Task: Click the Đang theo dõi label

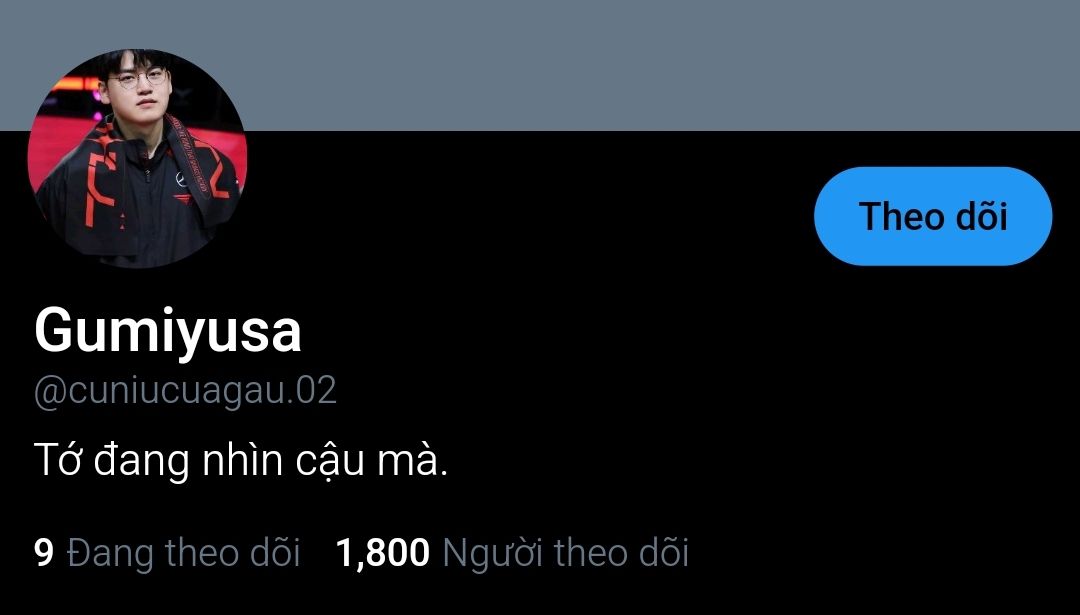Action: point(184,553)
